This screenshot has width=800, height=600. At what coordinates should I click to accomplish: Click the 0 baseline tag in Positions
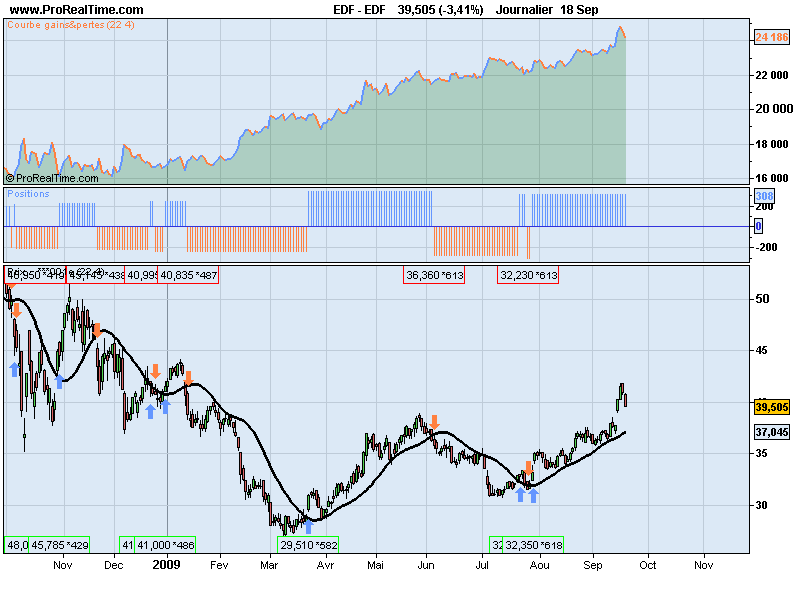click(759, 226)
